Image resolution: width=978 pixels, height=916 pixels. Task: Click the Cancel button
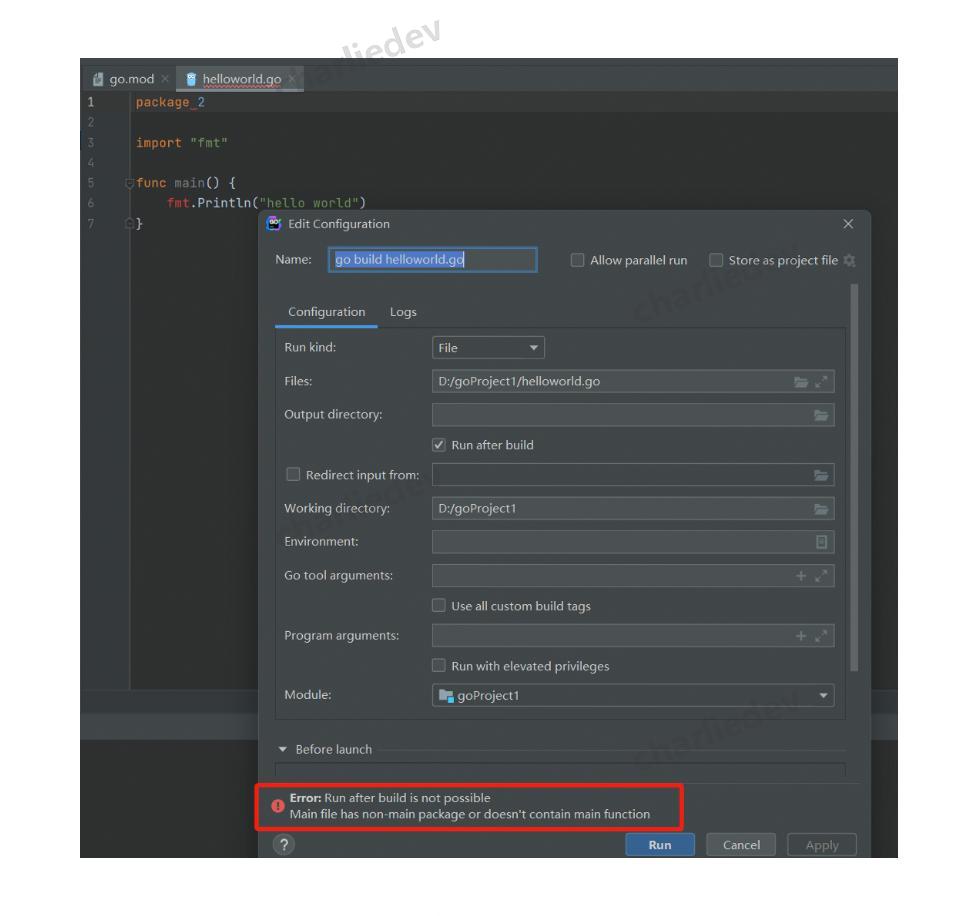[x=741, y=845]
